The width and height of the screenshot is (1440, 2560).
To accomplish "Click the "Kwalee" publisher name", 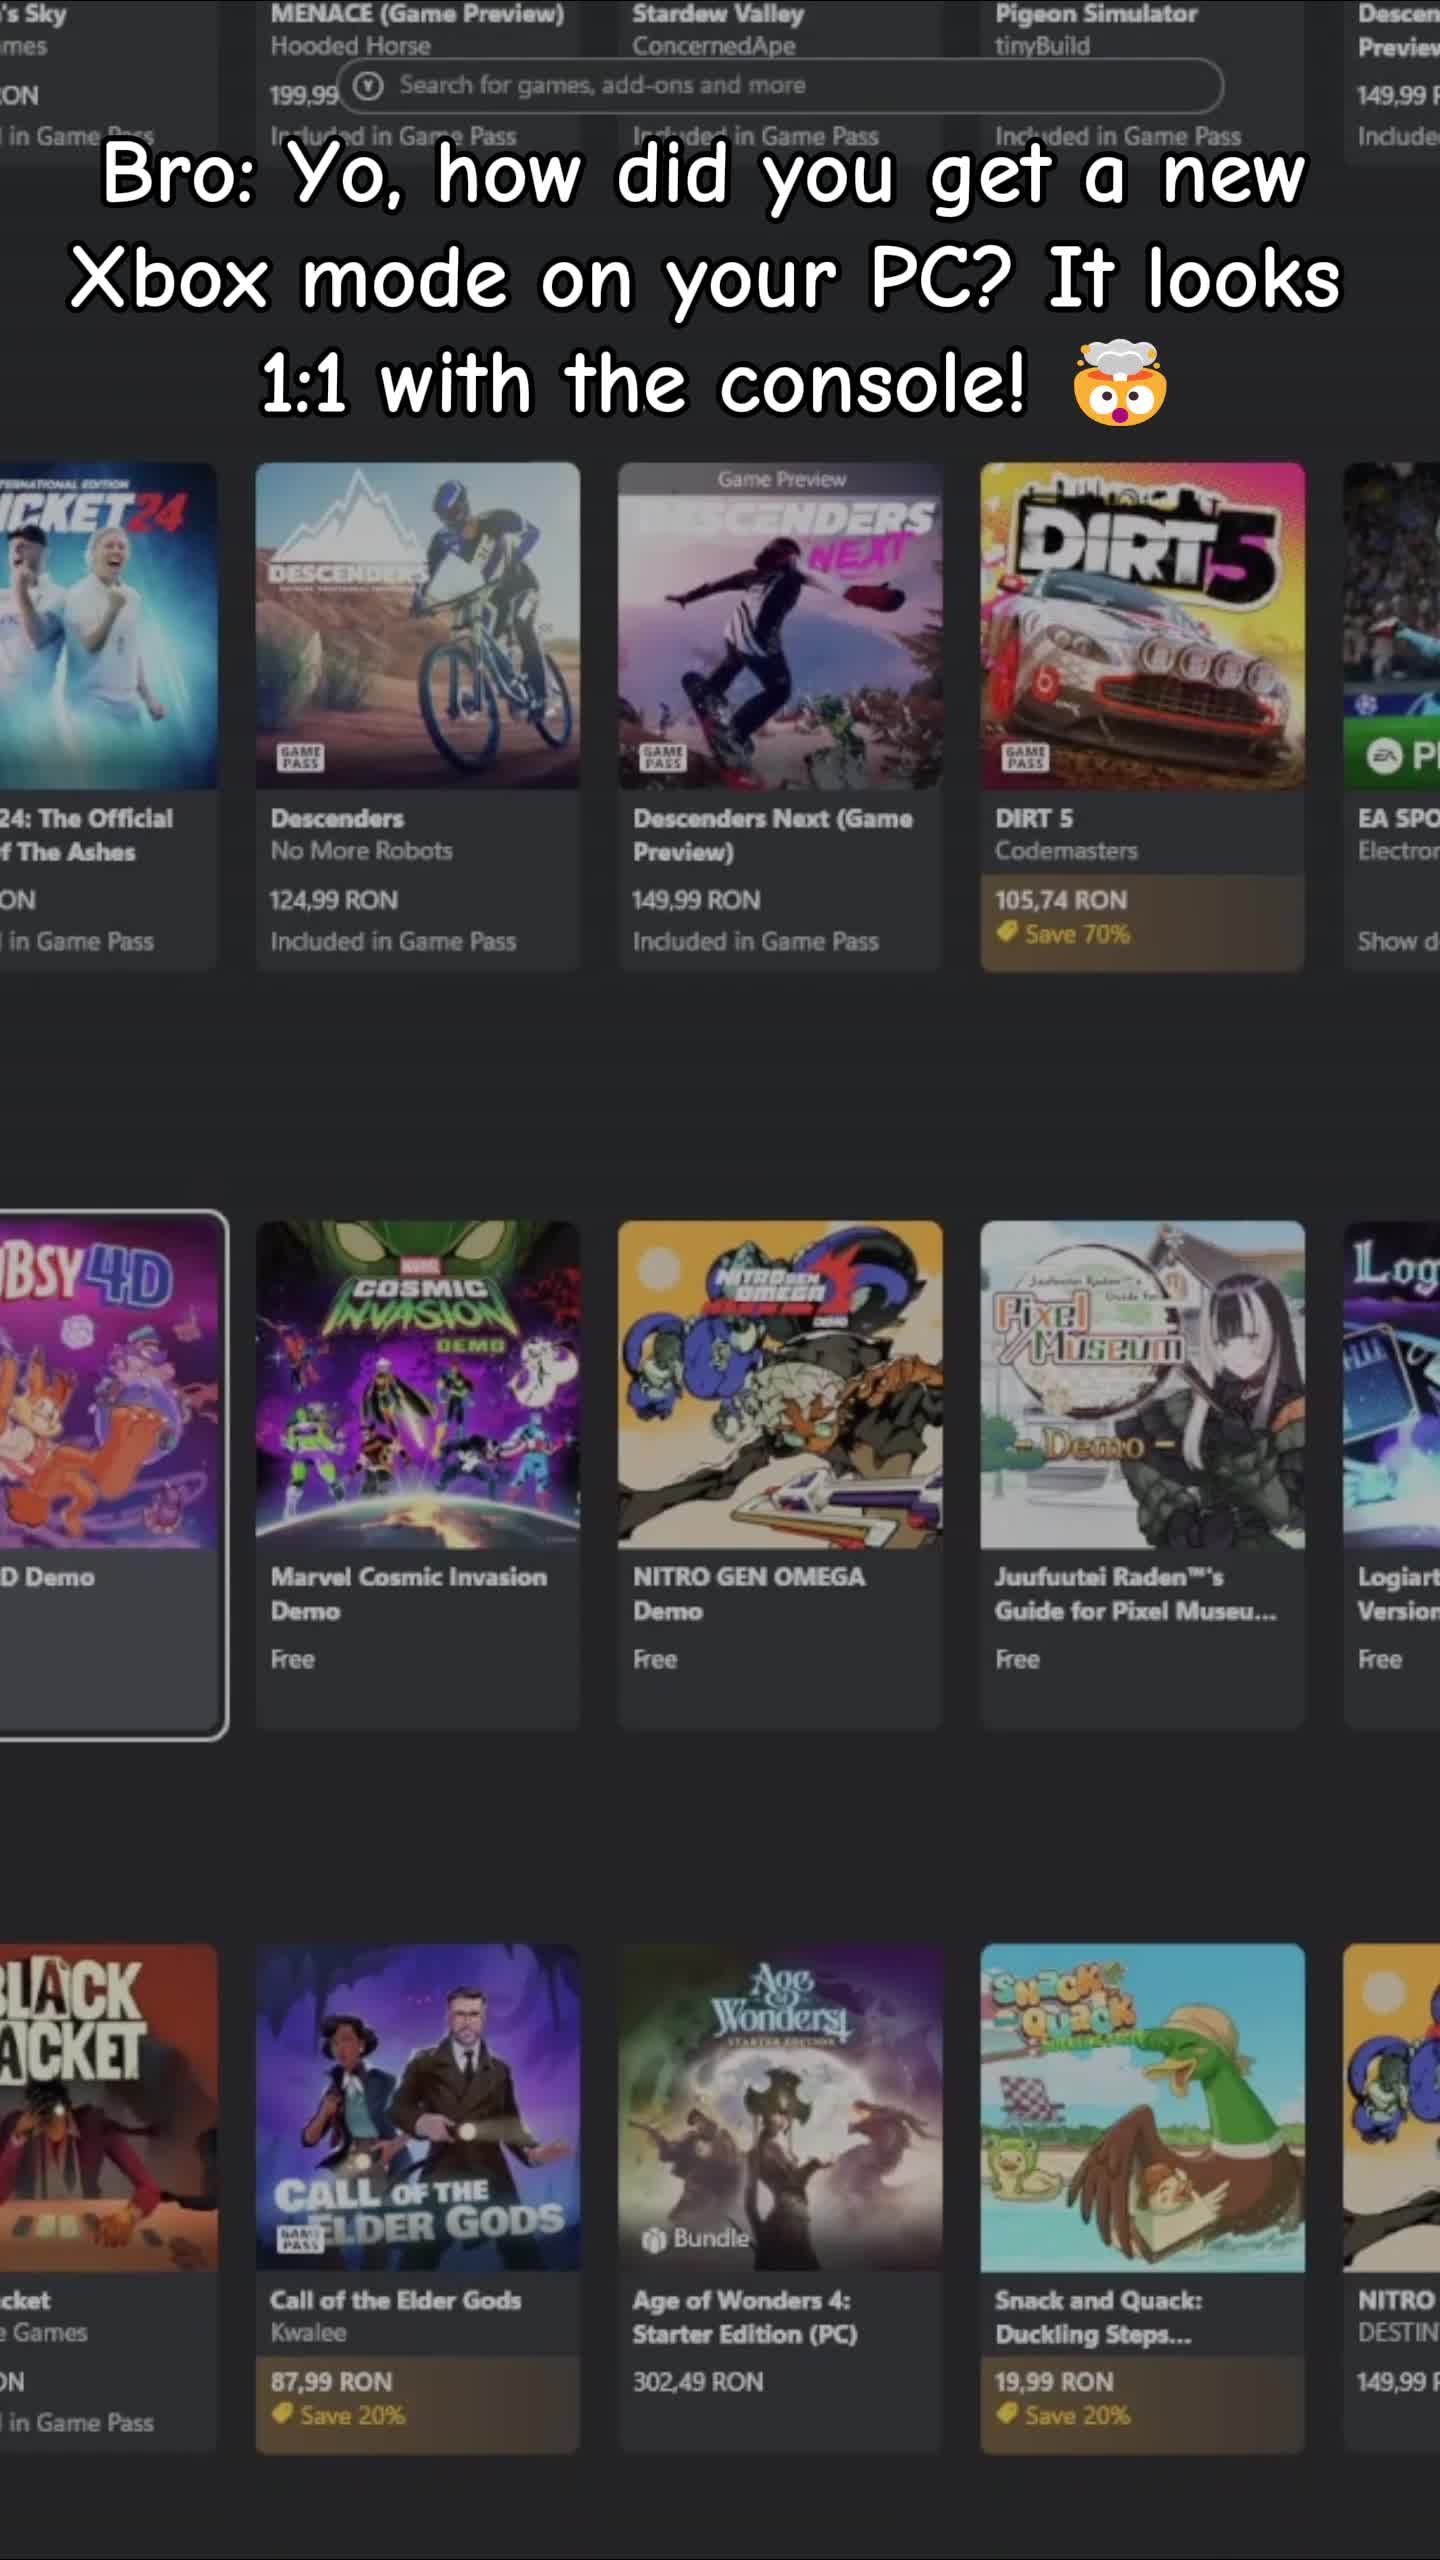I will click(308, 2333).
